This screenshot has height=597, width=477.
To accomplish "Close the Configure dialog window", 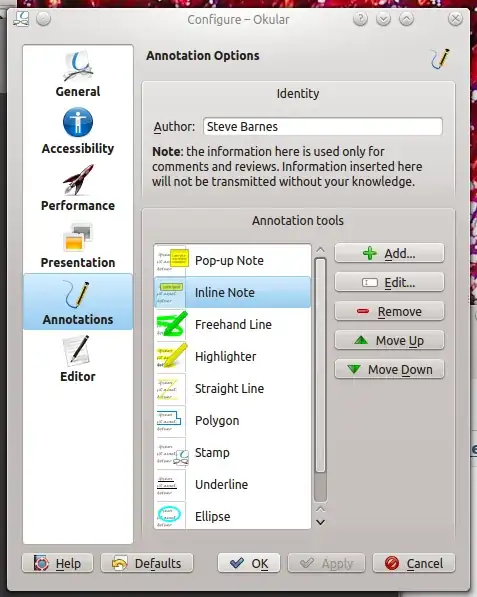I will (x=455, y=19).
